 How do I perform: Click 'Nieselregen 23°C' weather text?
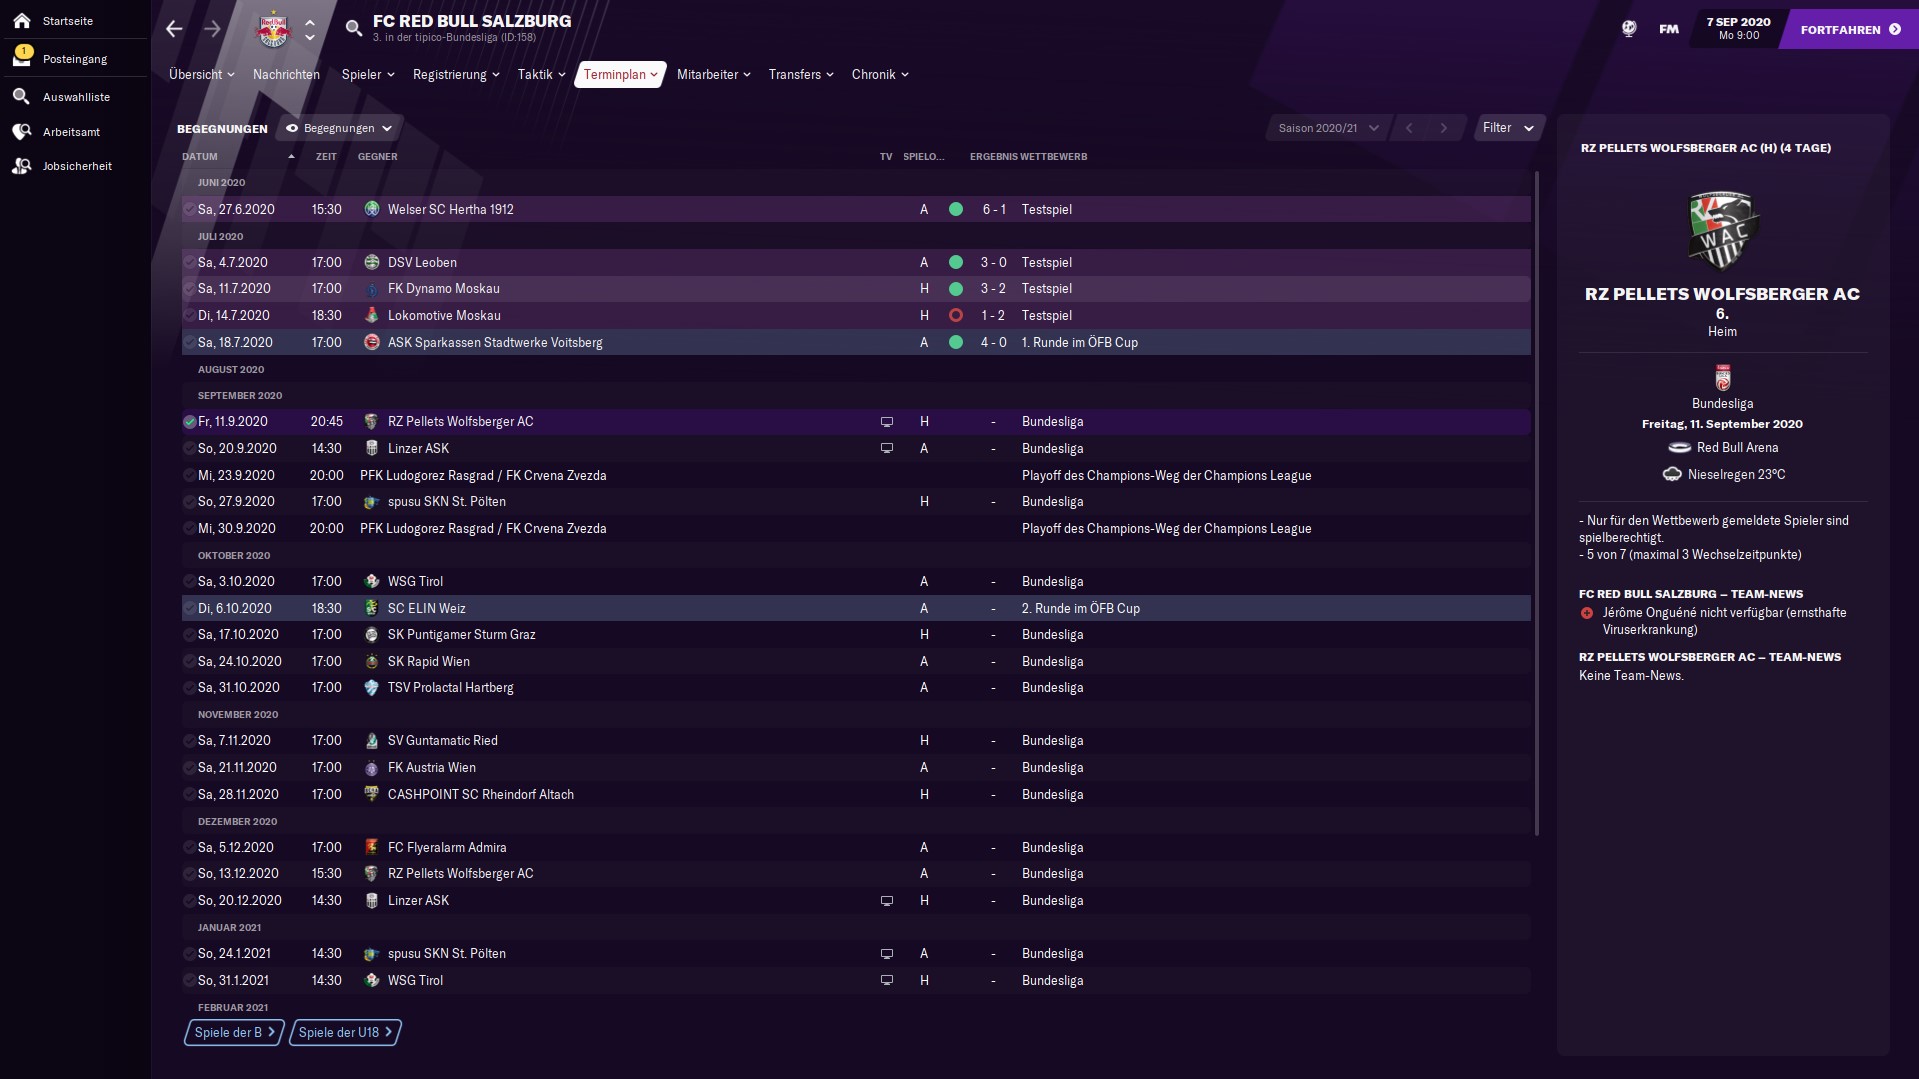pyautogui.click(x=1736, y=475)
